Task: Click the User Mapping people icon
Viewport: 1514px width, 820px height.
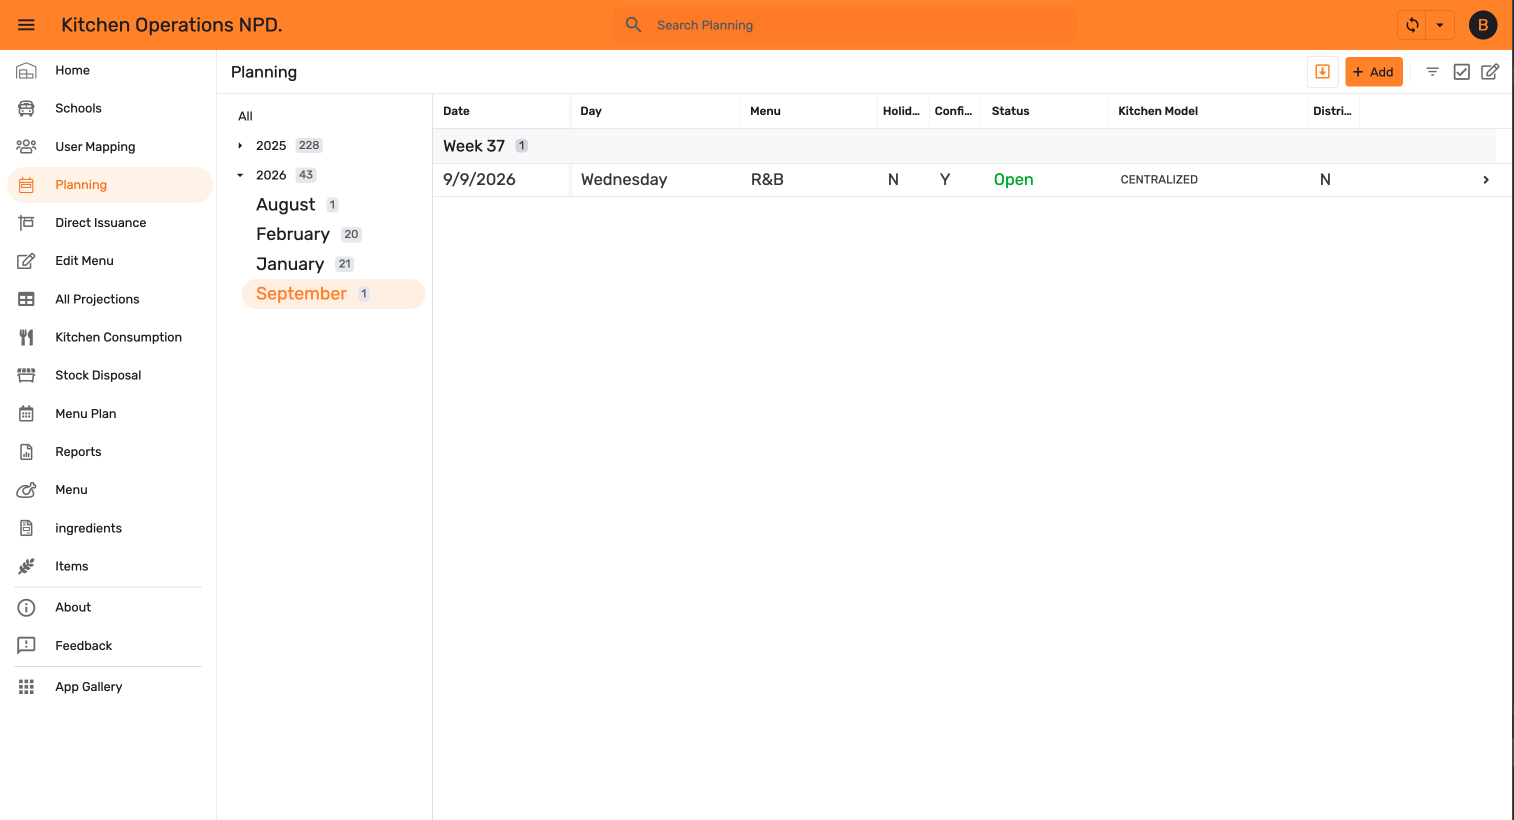Action: point(27,147)
